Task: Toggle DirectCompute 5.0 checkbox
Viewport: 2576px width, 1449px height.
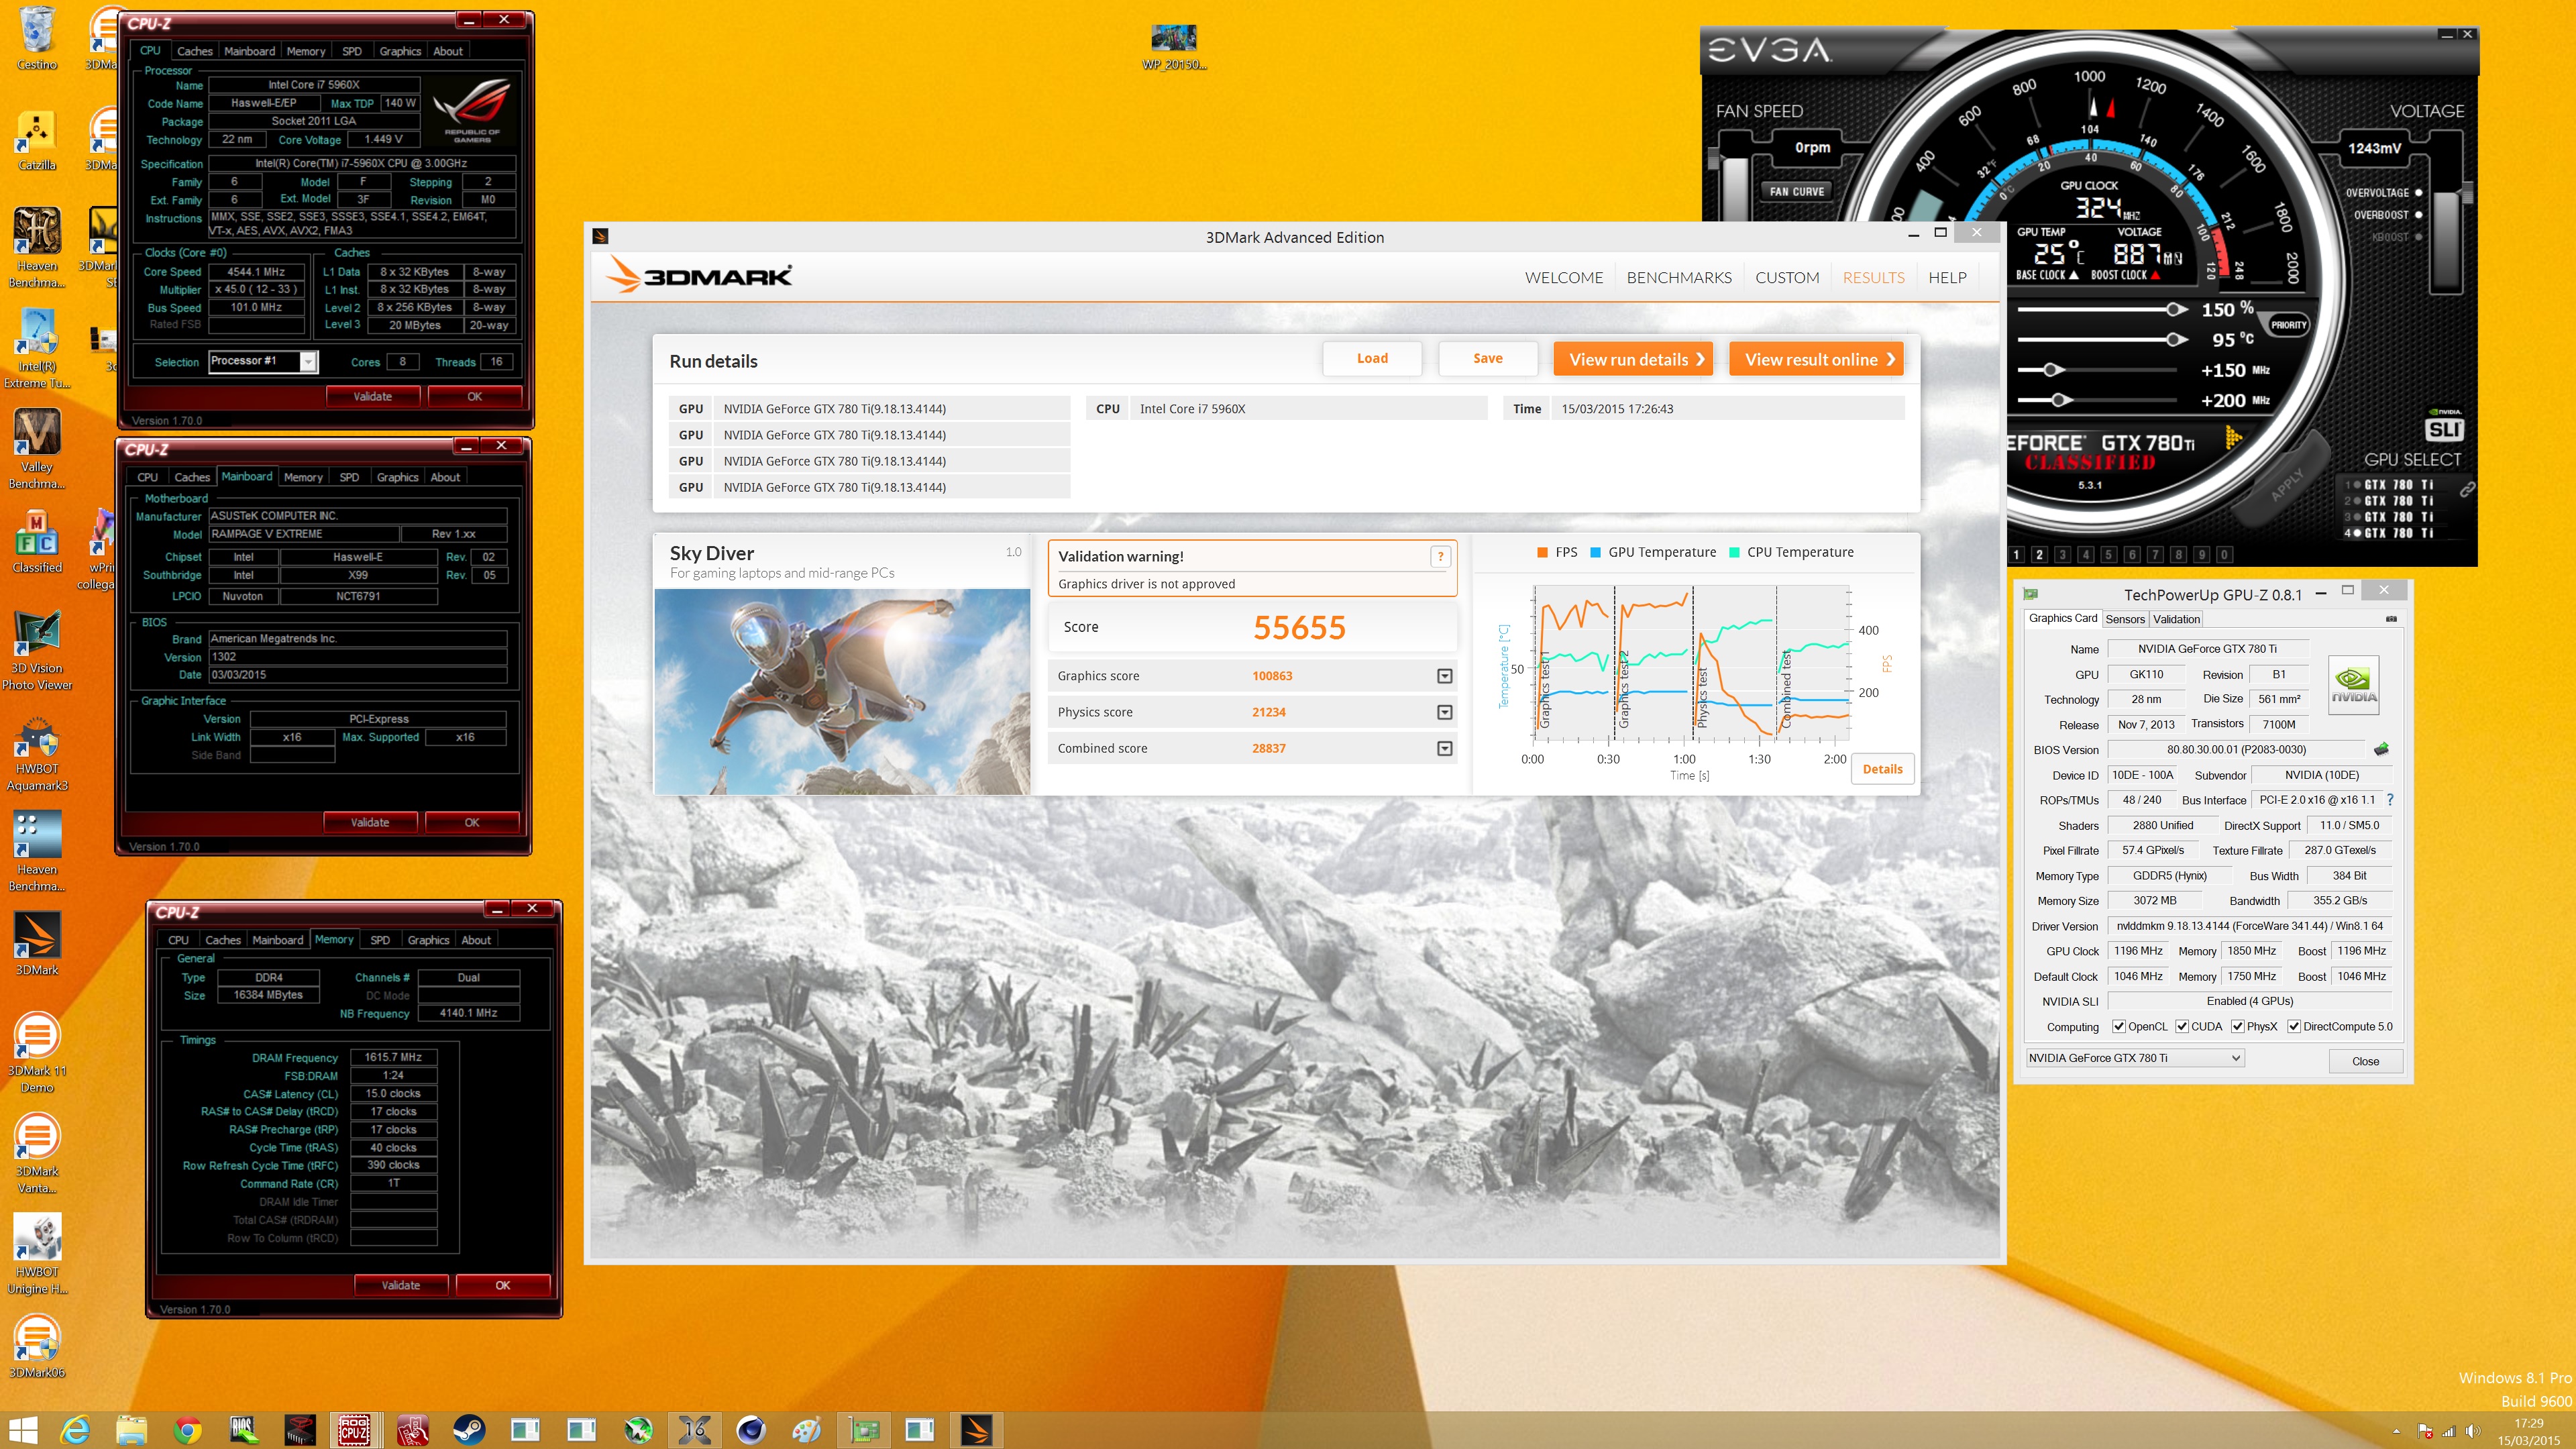Action: point(2294,1026)
